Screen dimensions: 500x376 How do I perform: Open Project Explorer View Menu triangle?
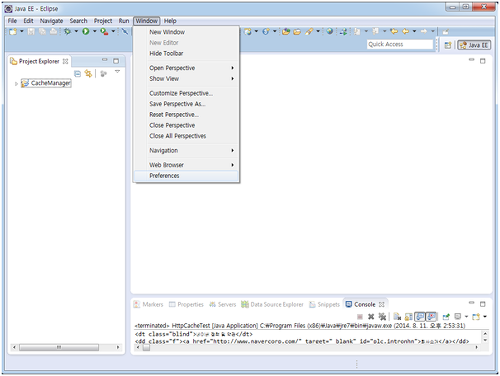(117, 72)
